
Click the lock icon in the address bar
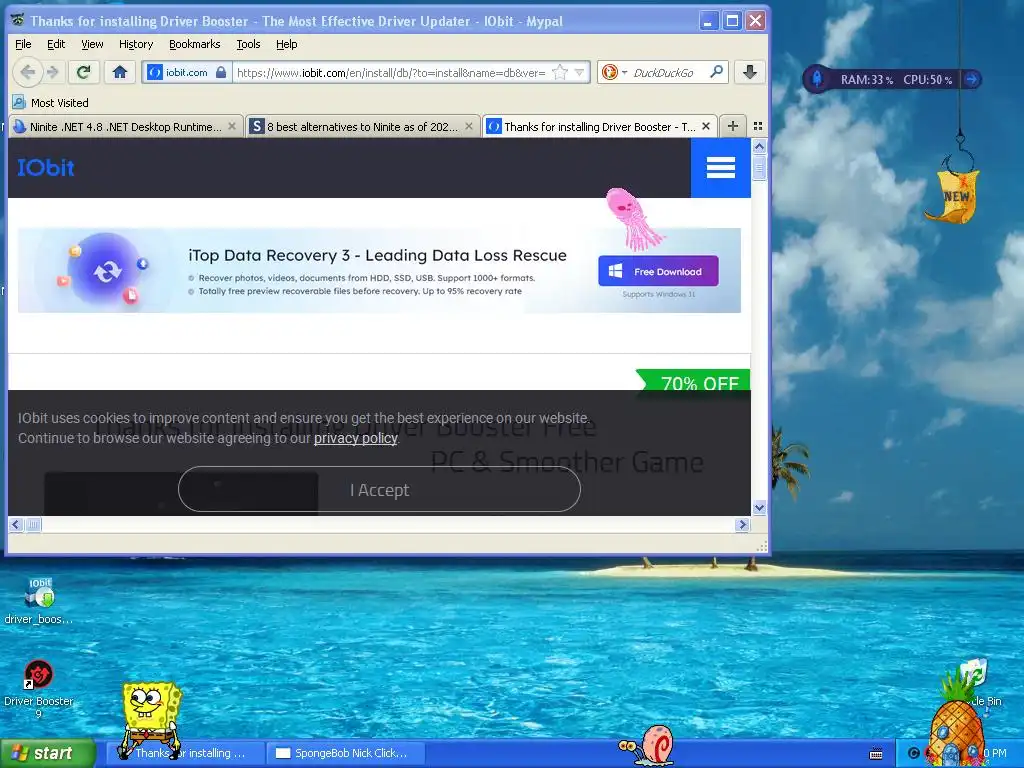[x=221, y=72]
